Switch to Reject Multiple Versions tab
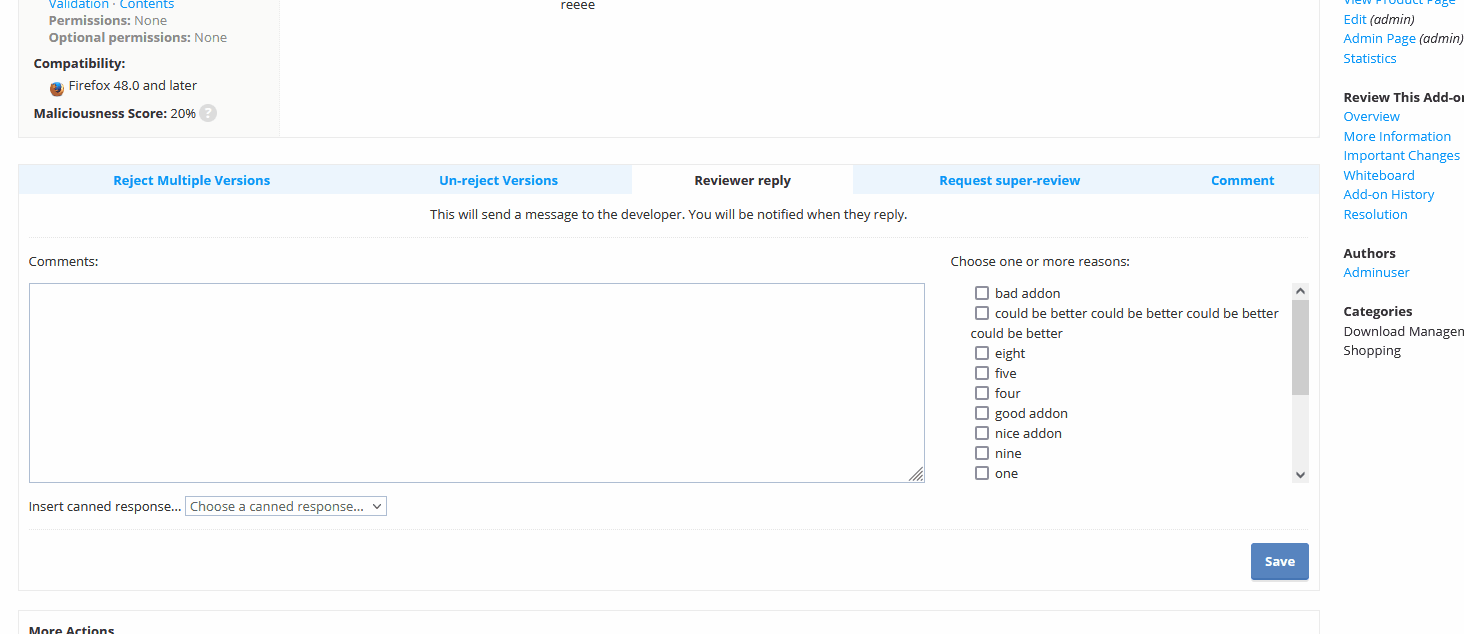1464x634 pixels. point(191,180)
